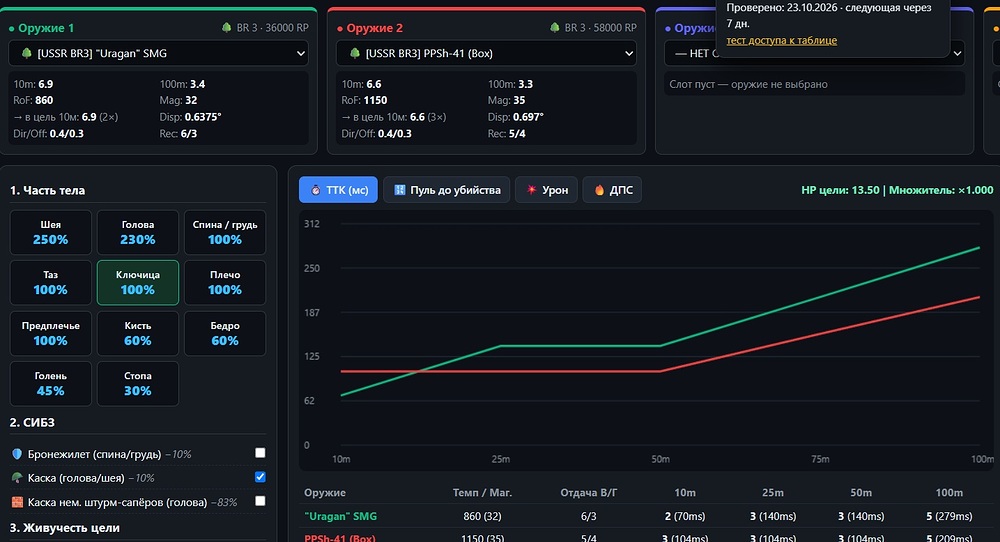The image size is (1000, 542).
Task: Select the Шея 250% body part
Action: point(50,232)
